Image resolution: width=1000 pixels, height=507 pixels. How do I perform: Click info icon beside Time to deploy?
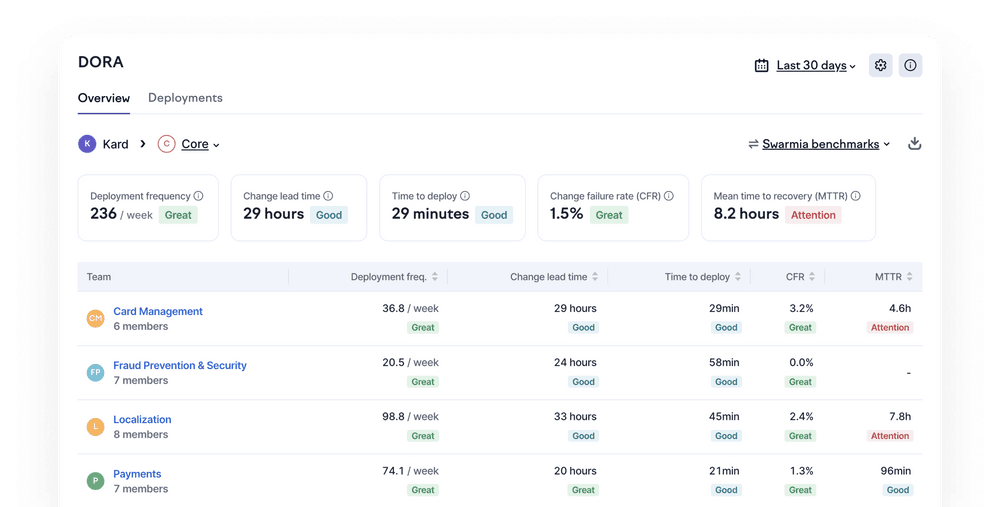coord(465,197)
